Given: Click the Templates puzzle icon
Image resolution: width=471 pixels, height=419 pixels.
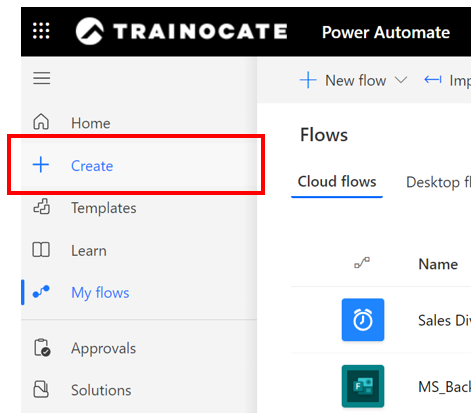Looking at the screenshot, I should point(41,207).
